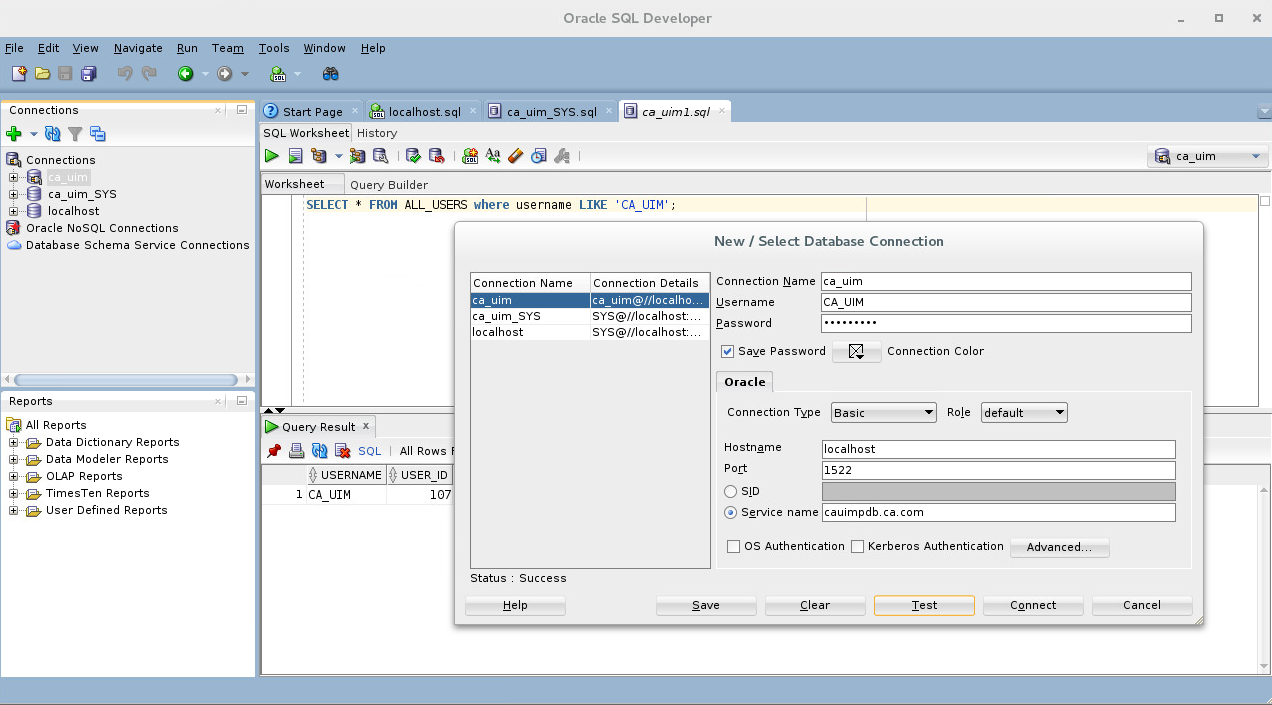Switch to the ca_uim_SYS.sql tab

coord(548,111)
